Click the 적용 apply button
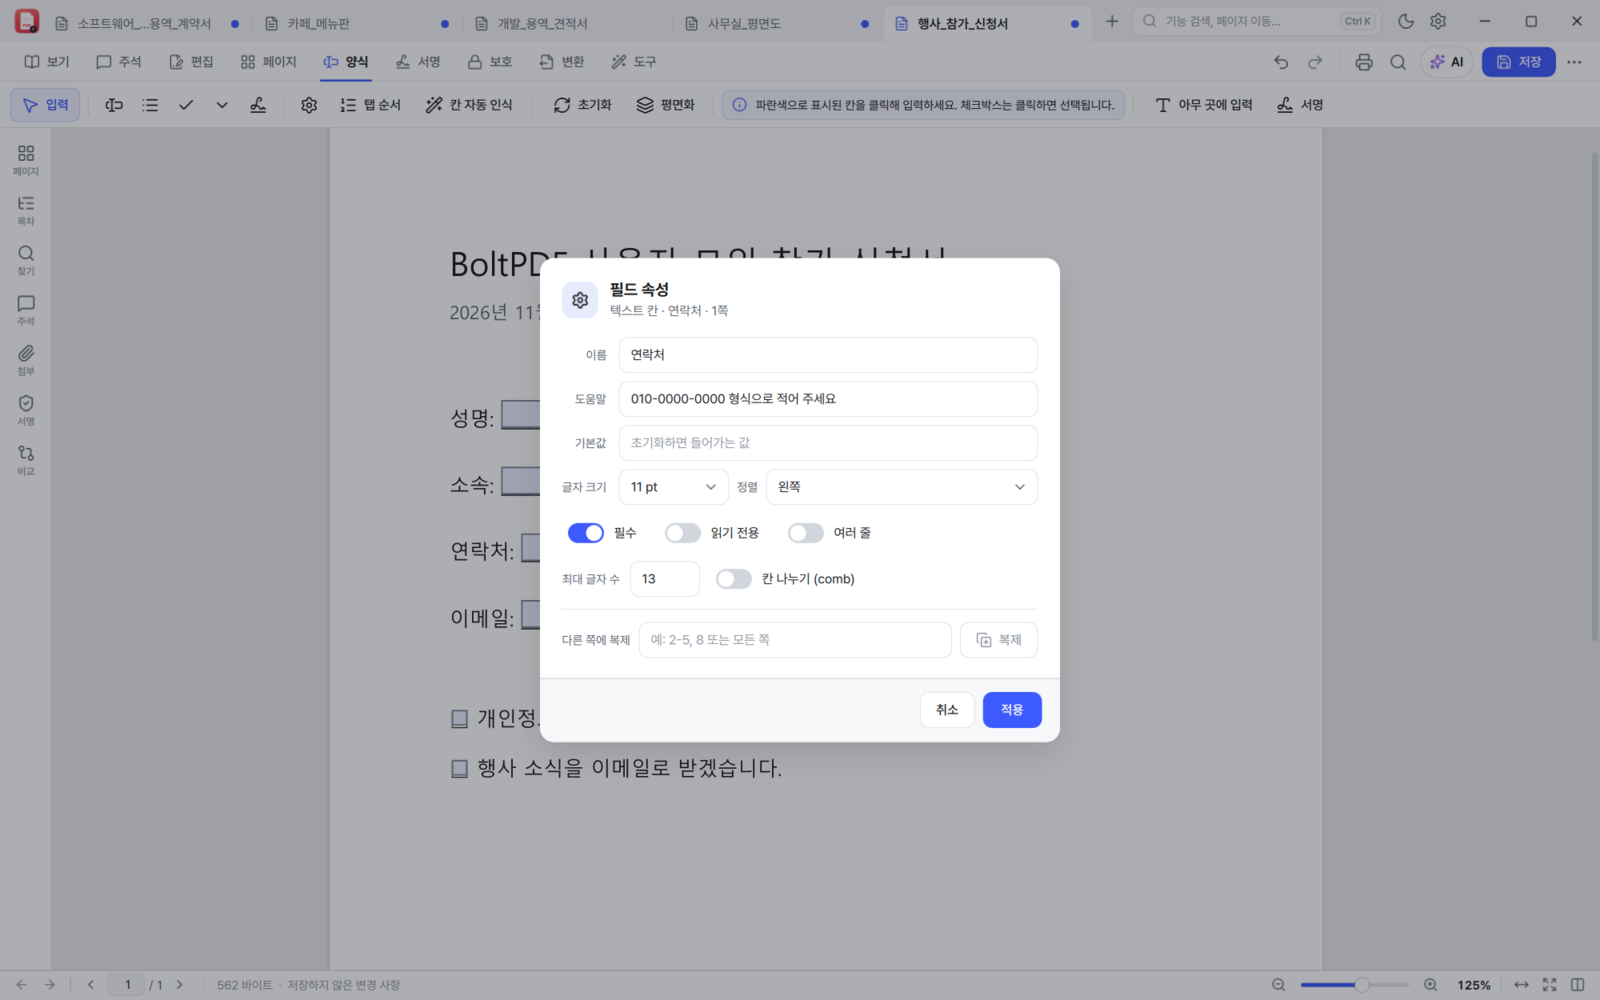 pos(1012,710)
